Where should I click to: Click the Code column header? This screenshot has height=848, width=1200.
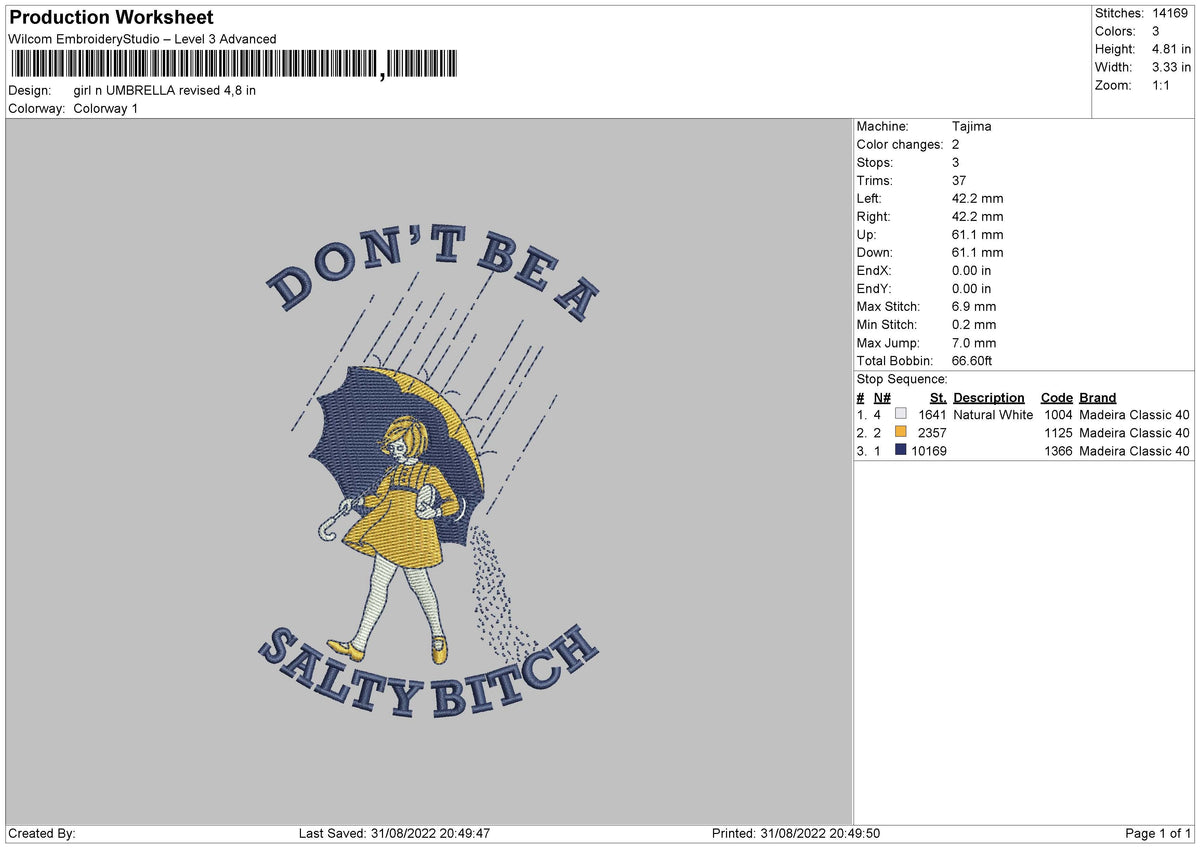tap(1057, 397)
